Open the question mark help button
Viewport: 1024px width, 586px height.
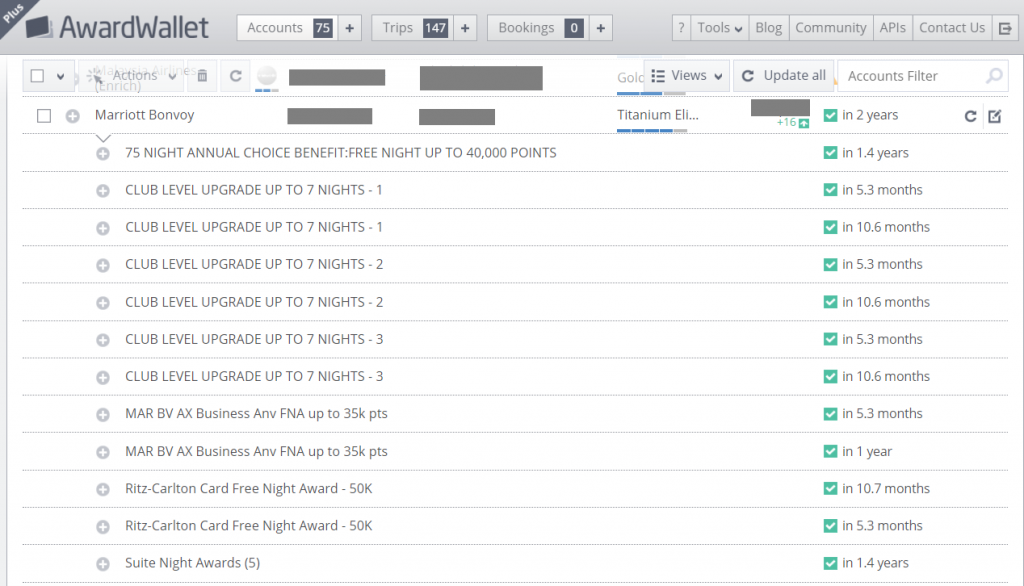click(x=680, y=28)
